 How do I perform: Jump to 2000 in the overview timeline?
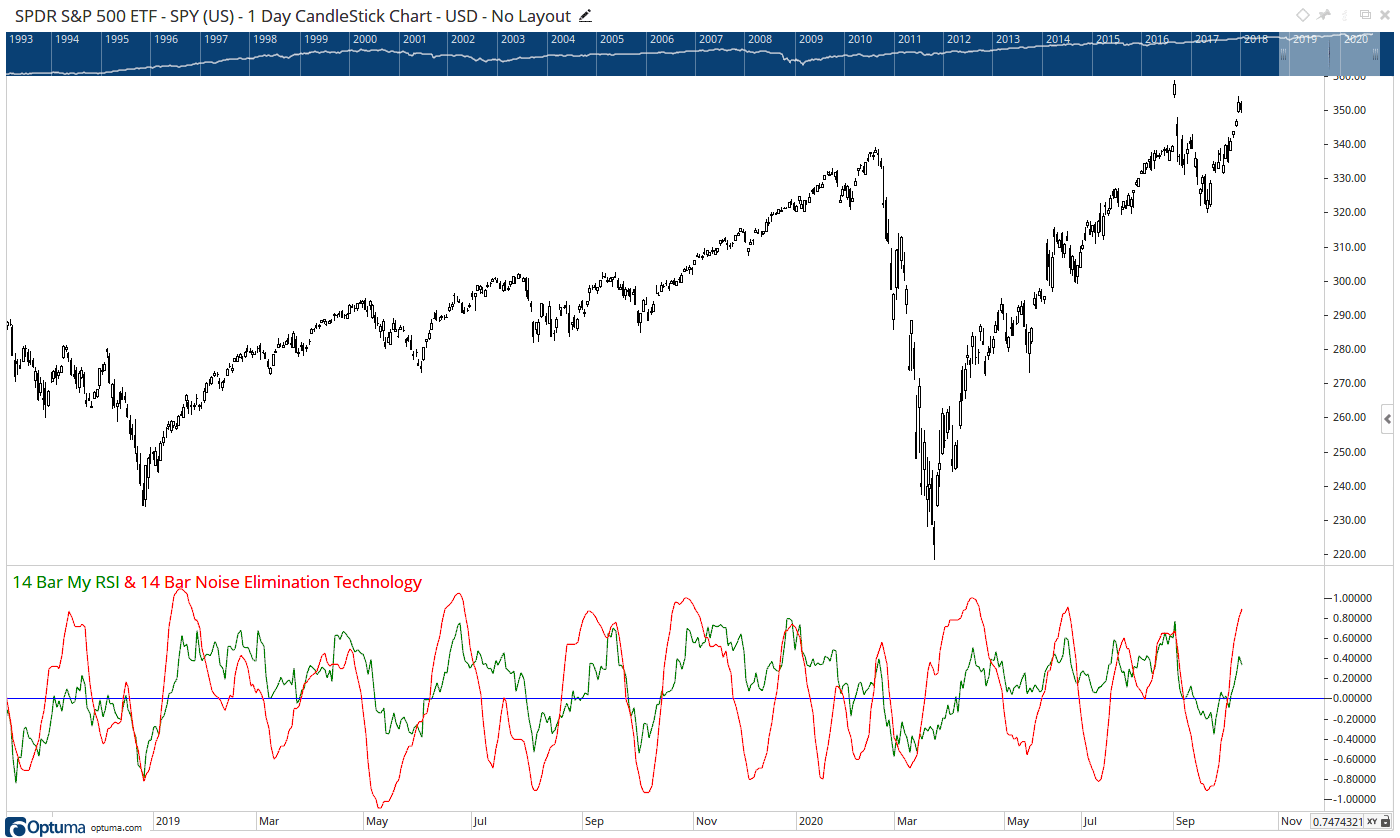click(x=366, y=39)
